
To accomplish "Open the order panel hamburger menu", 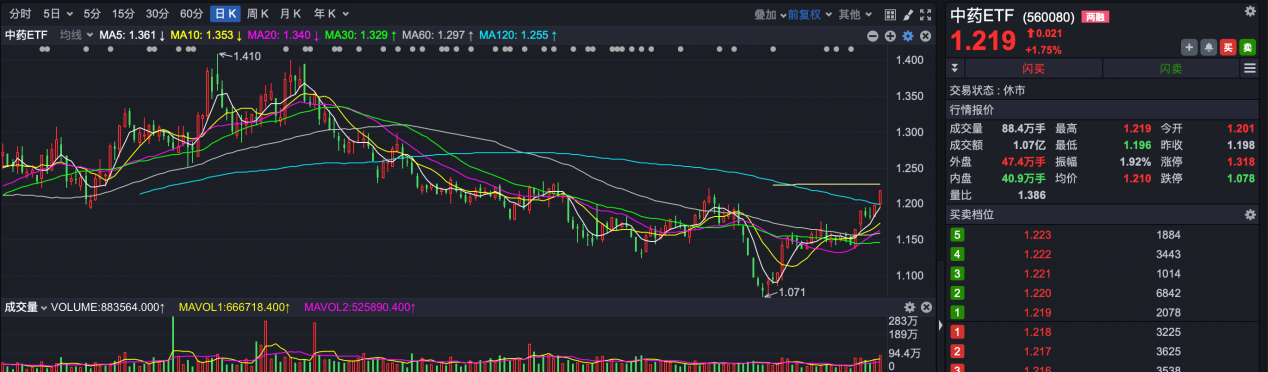I will (x=1249, y=68).
